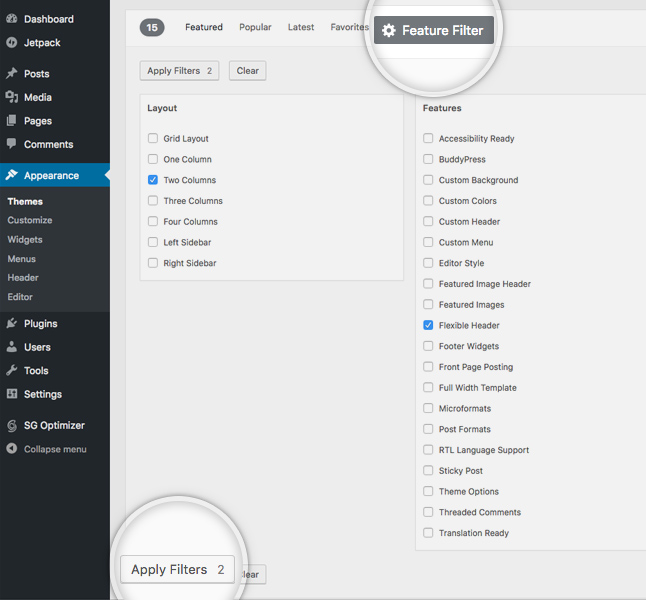Switch to the Popular themes tab

255,27
